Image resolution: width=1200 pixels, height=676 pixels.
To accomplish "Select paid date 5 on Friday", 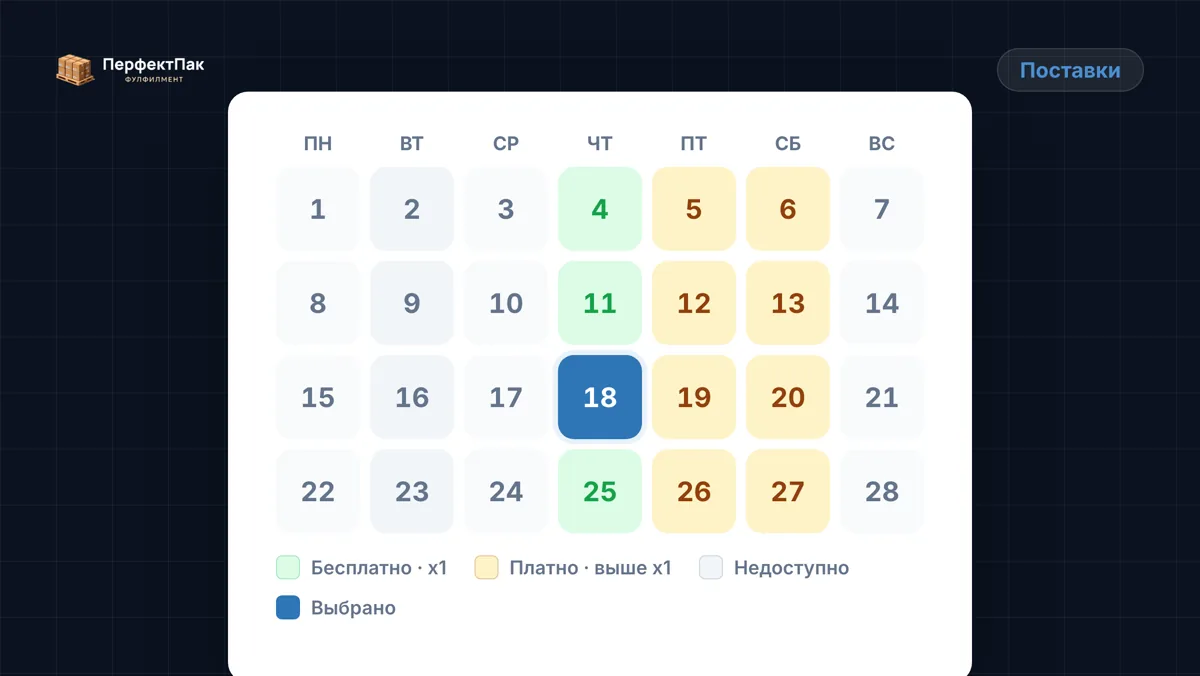I will click(694, 209).
